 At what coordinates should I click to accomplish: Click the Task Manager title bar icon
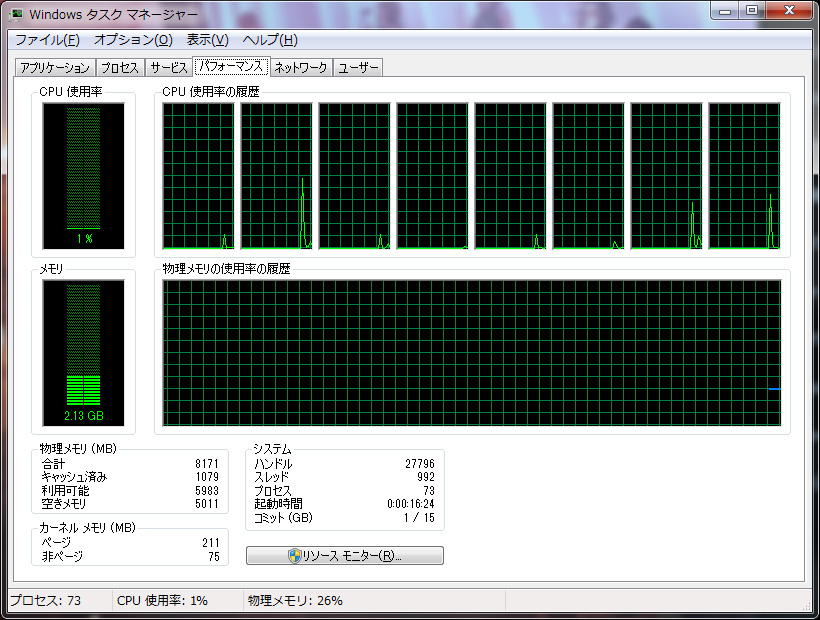pos(16,14)
